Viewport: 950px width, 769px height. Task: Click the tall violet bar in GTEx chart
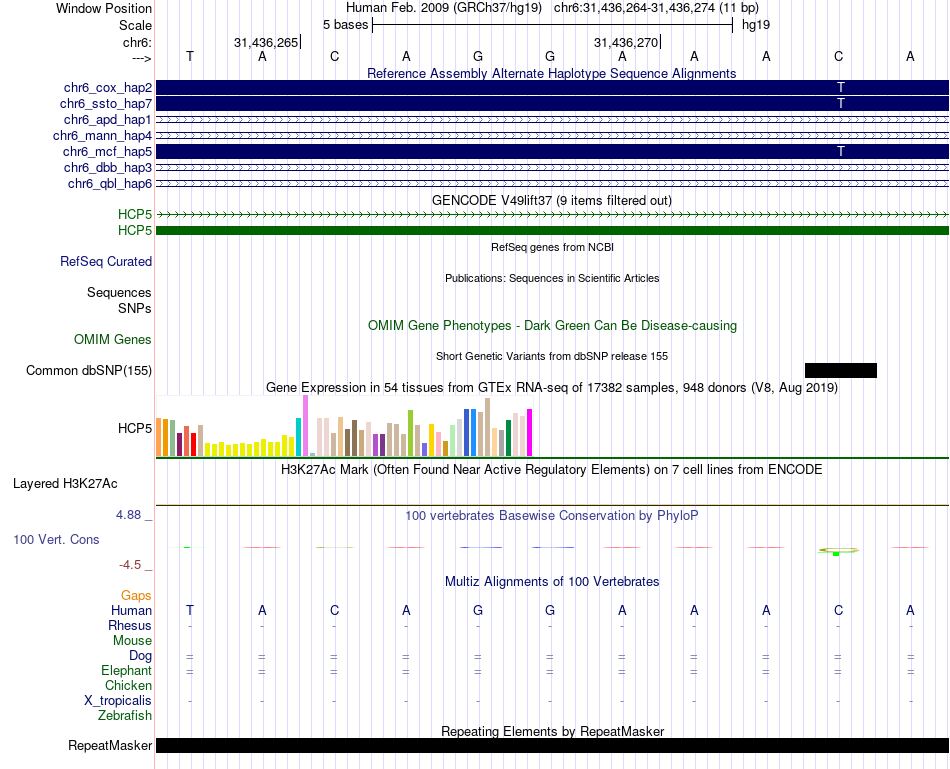tap(305, 425)
